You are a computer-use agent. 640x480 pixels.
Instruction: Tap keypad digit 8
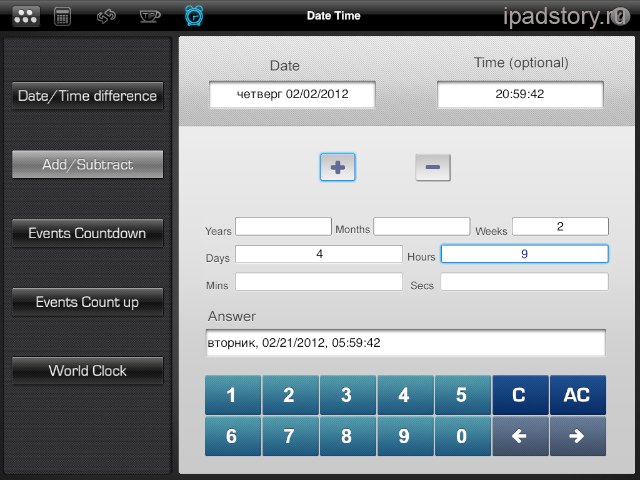point(348,436)
